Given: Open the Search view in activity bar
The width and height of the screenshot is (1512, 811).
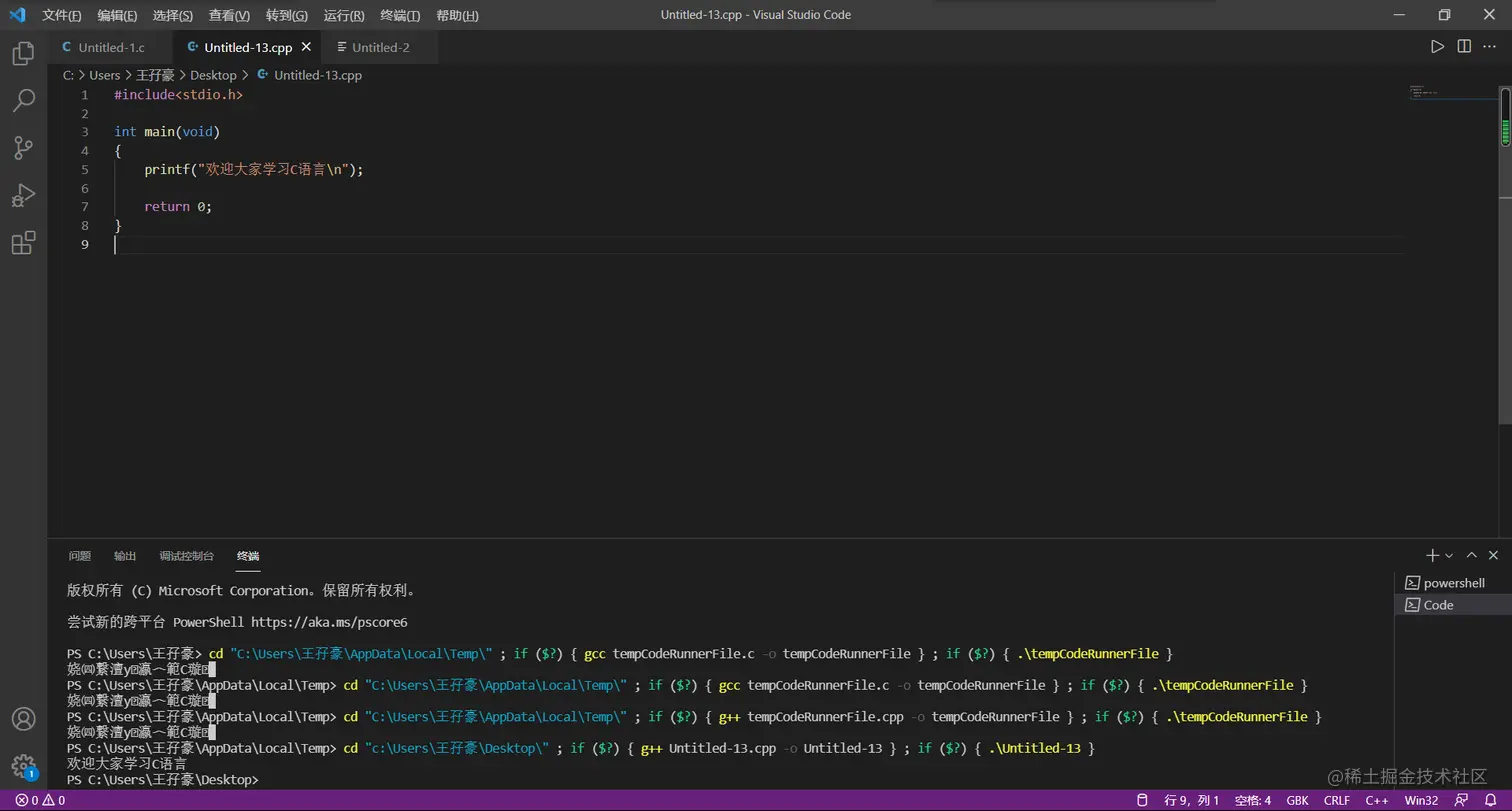Looking at the screenshot, I should [23, 100].
